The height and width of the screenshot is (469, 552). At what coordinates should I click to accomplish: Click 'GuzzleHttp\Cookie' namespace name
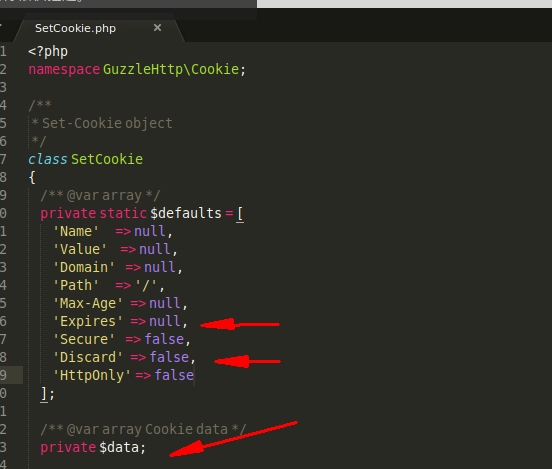[171, 69]
